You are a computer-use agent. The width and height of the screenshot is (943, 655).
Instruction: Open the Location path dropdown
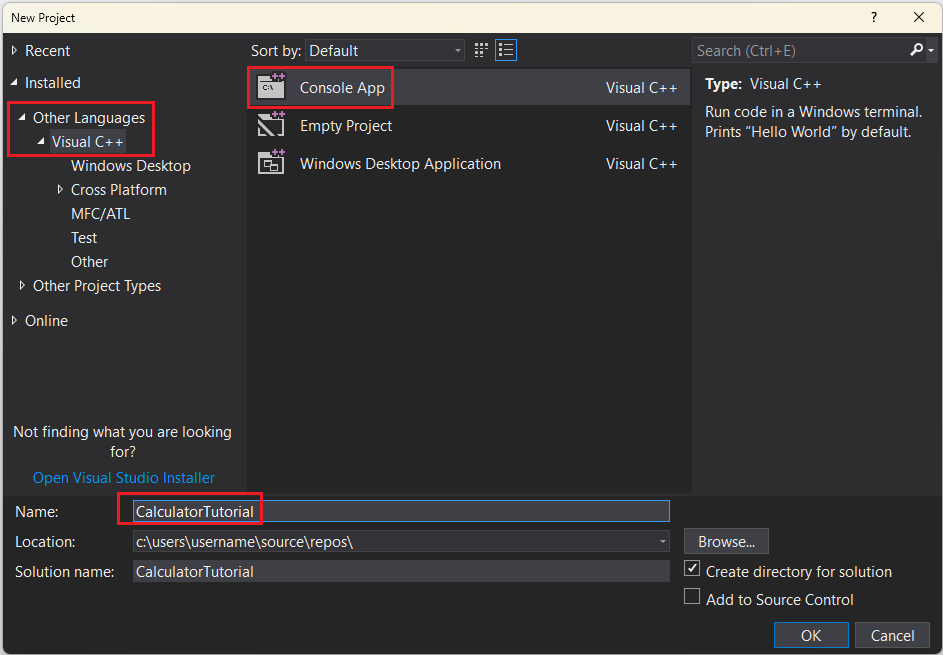point(662,541)
